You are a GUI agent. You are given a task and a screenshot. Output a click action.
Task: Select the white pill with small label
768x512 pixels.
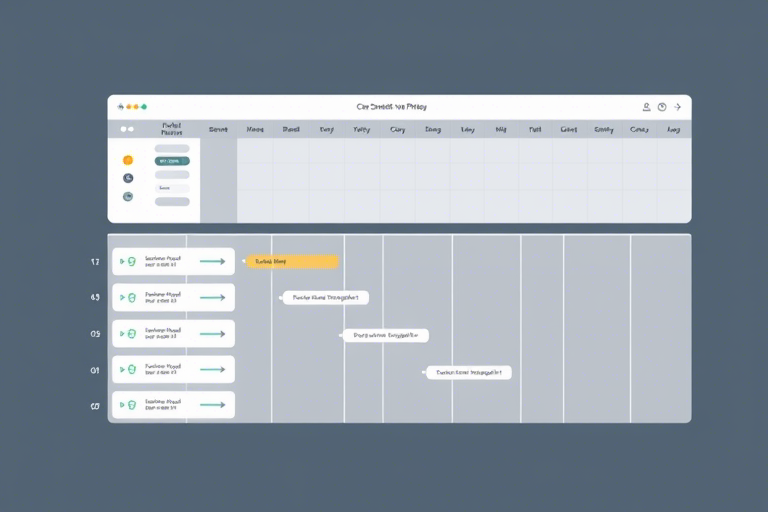[172, 188]
